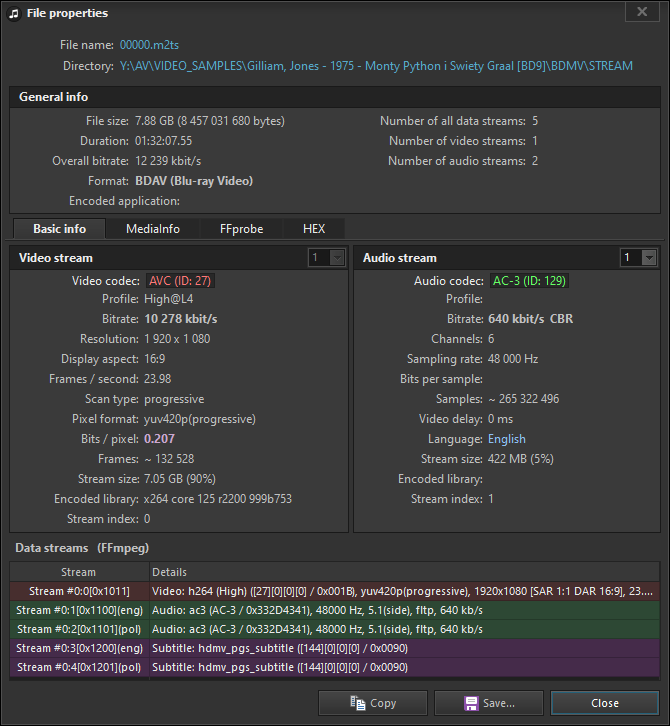
Task: Click the music note icon in title bar
Action: click(13, 13)
